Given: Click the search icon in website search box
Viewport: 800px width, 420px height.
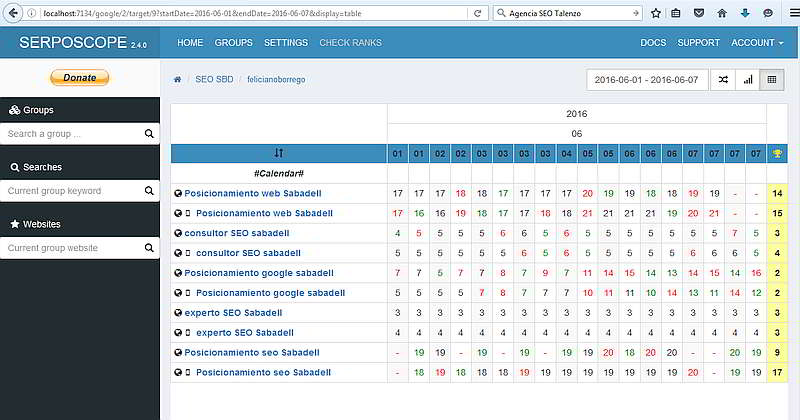Looking at the screenshot, I should point(149,248).
